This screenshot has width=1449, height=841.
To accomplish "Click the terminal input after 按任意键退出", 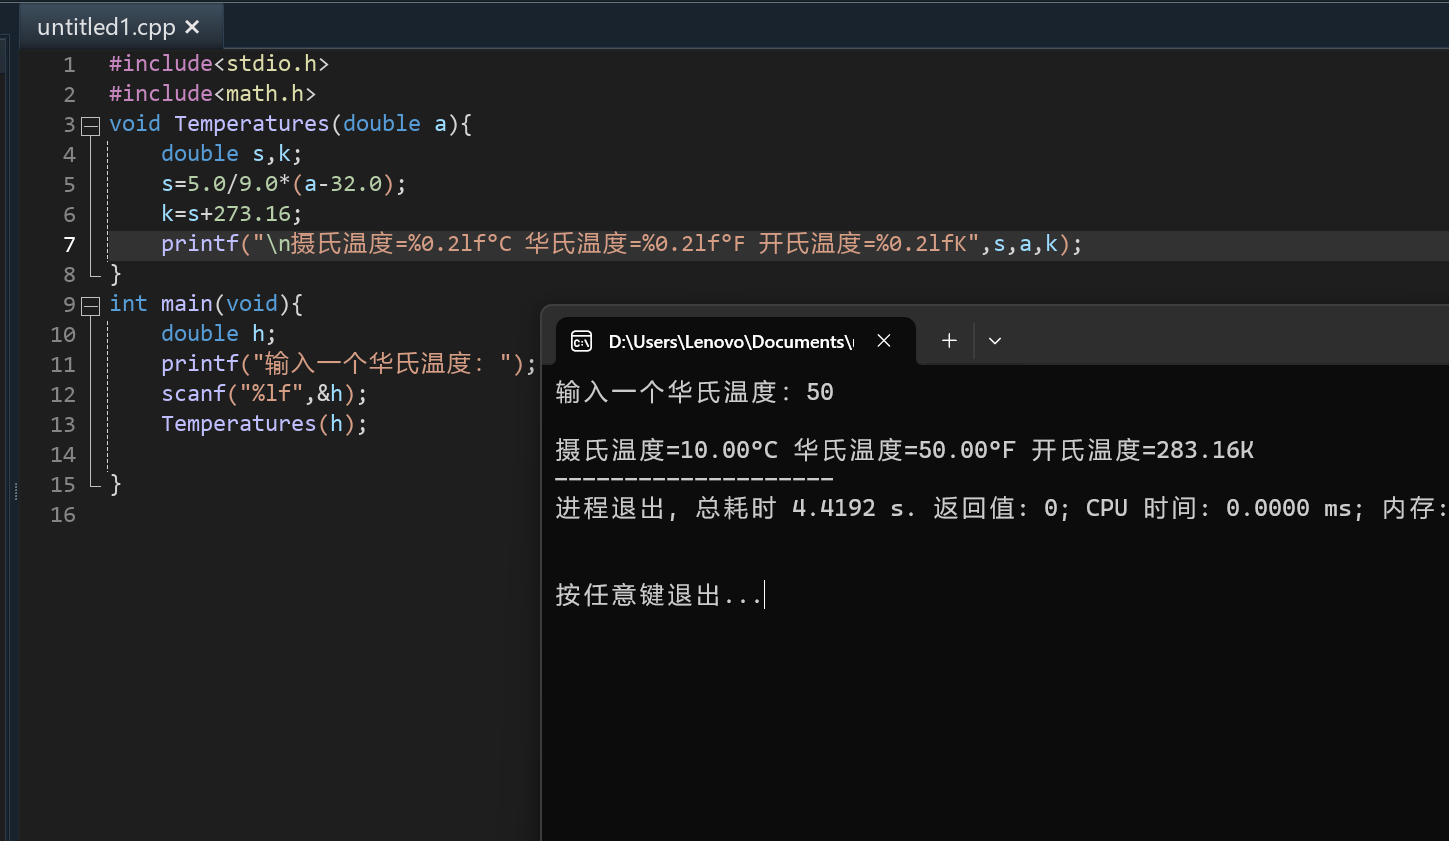I will click(765, 595).
